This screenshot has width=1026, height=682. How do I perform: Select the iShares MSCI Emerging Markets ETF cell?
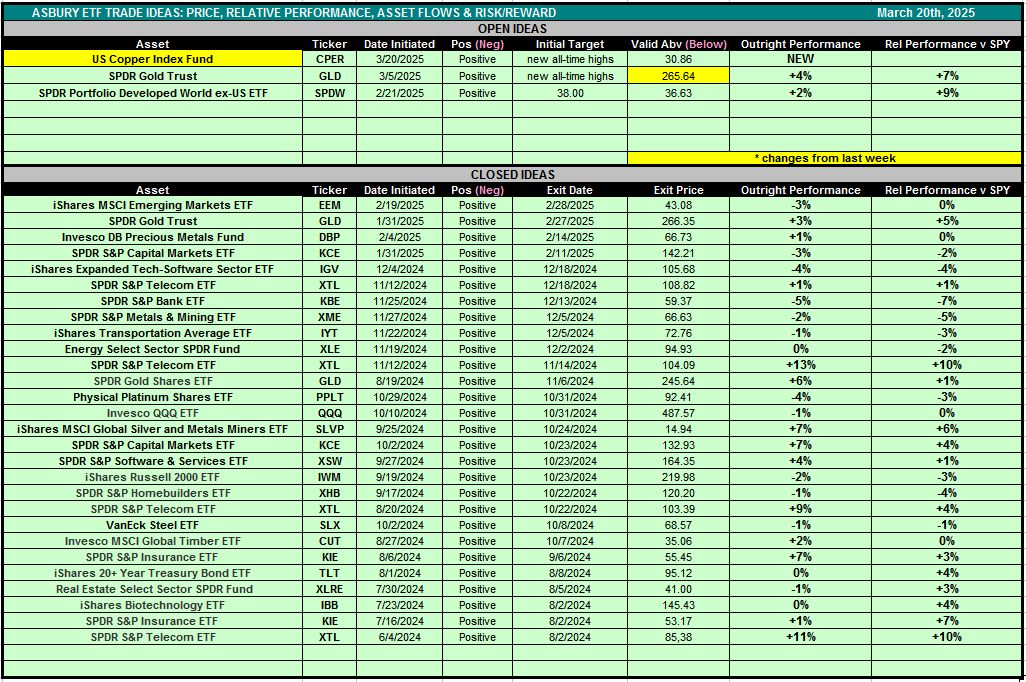coord(153,205)
